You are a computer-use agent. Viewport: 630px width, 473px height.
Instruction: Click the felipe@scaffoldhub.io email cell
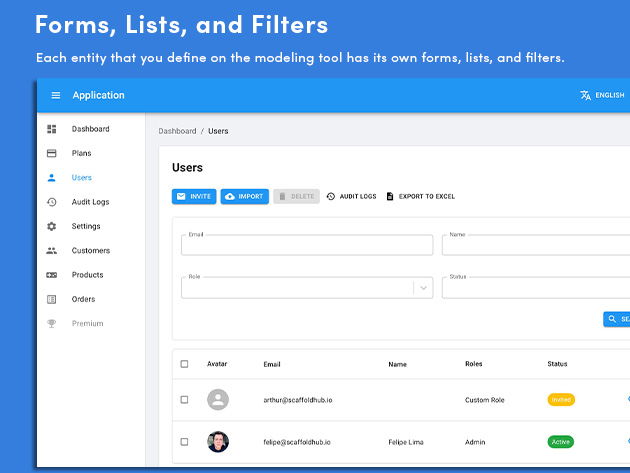tap(297, 442)
